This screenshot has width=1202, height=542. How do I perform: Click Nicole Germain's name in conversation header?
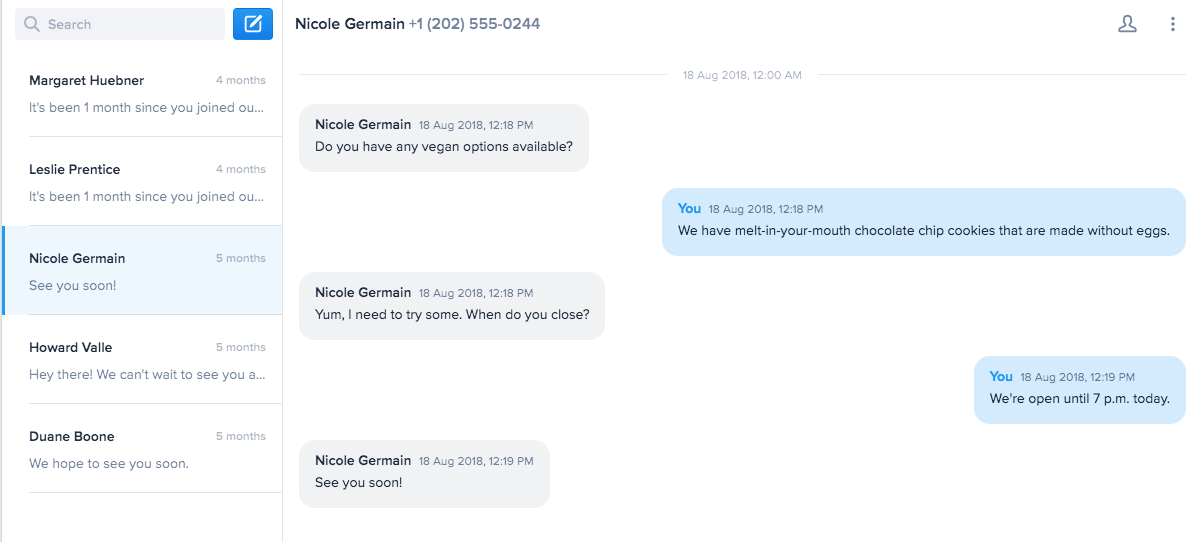click(350, 24)
